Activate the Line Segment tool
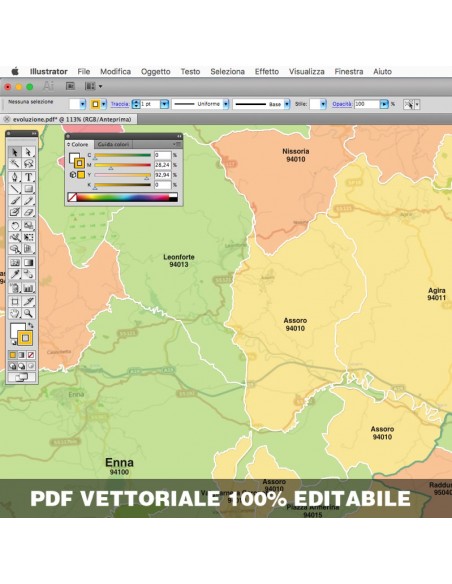The height and width of the screenshot is (584, 452). tap(15, 188)
